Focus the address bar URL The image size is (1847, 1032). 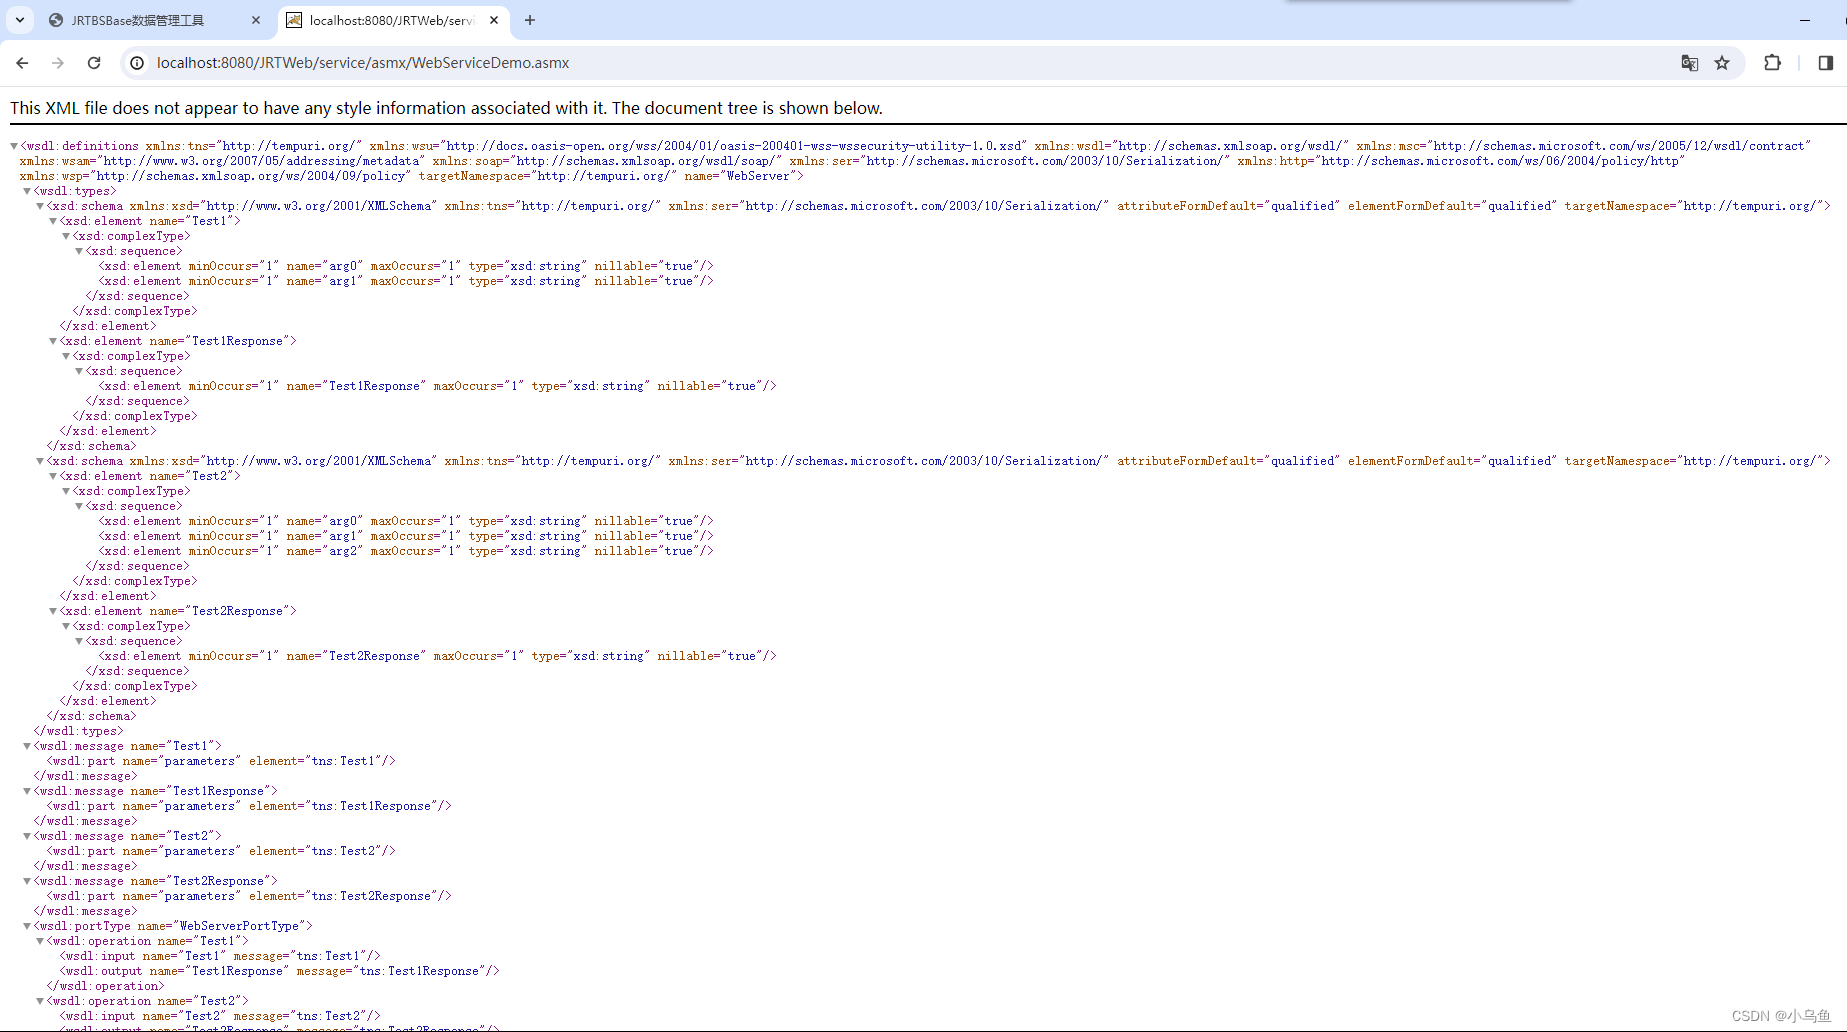pyautogui.click(x=363, y=63)
